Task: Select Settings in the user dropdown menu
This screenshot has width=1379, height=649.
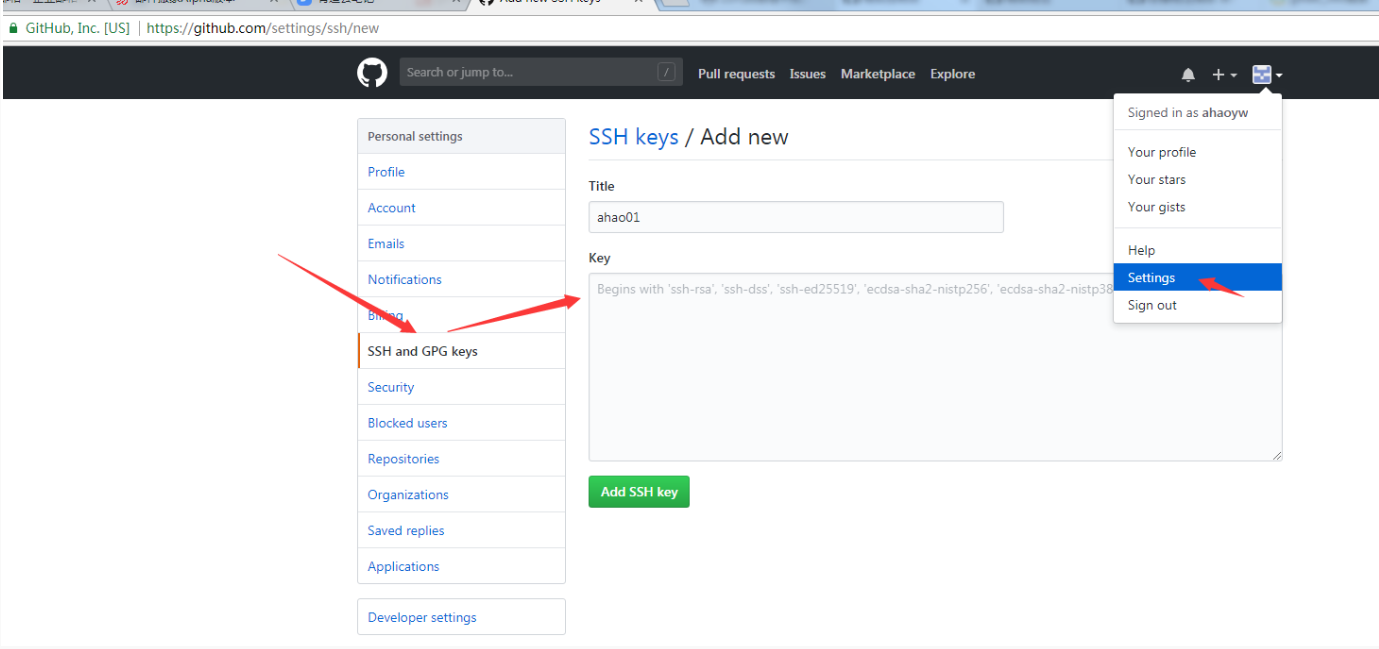Action: (1151, 278)
